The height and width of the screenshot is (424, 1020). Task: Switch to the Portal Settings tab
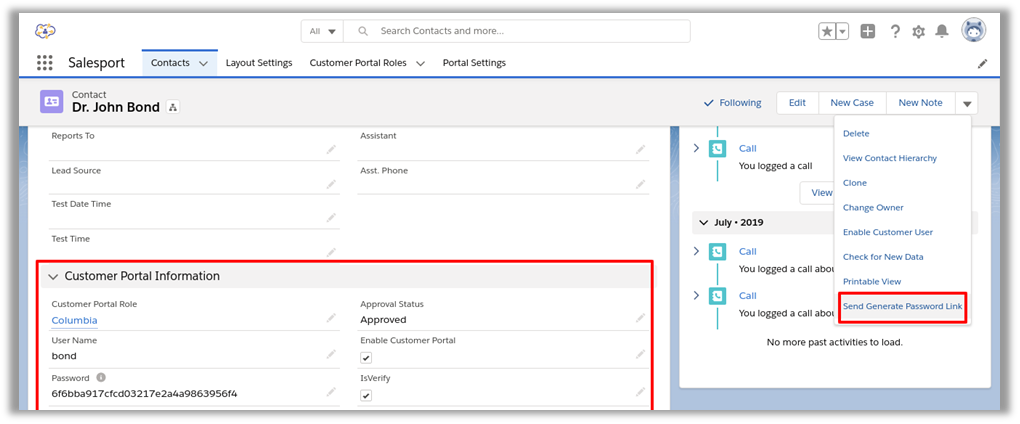474,63
